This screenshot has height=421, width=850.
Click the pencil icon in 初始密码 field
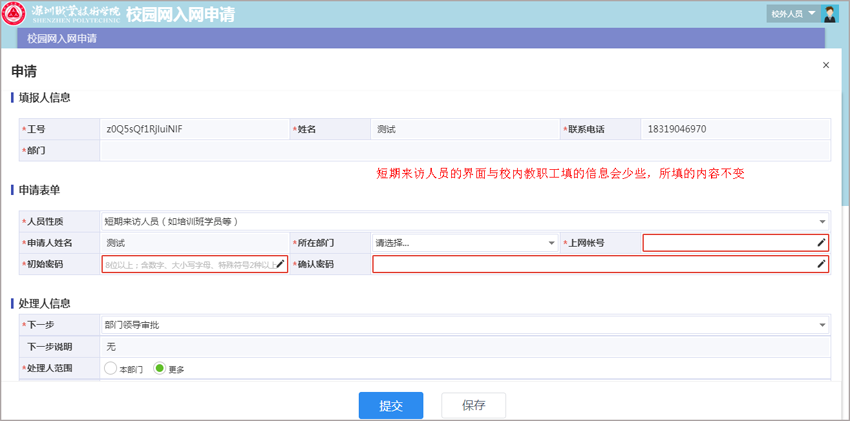pos(280,264)
